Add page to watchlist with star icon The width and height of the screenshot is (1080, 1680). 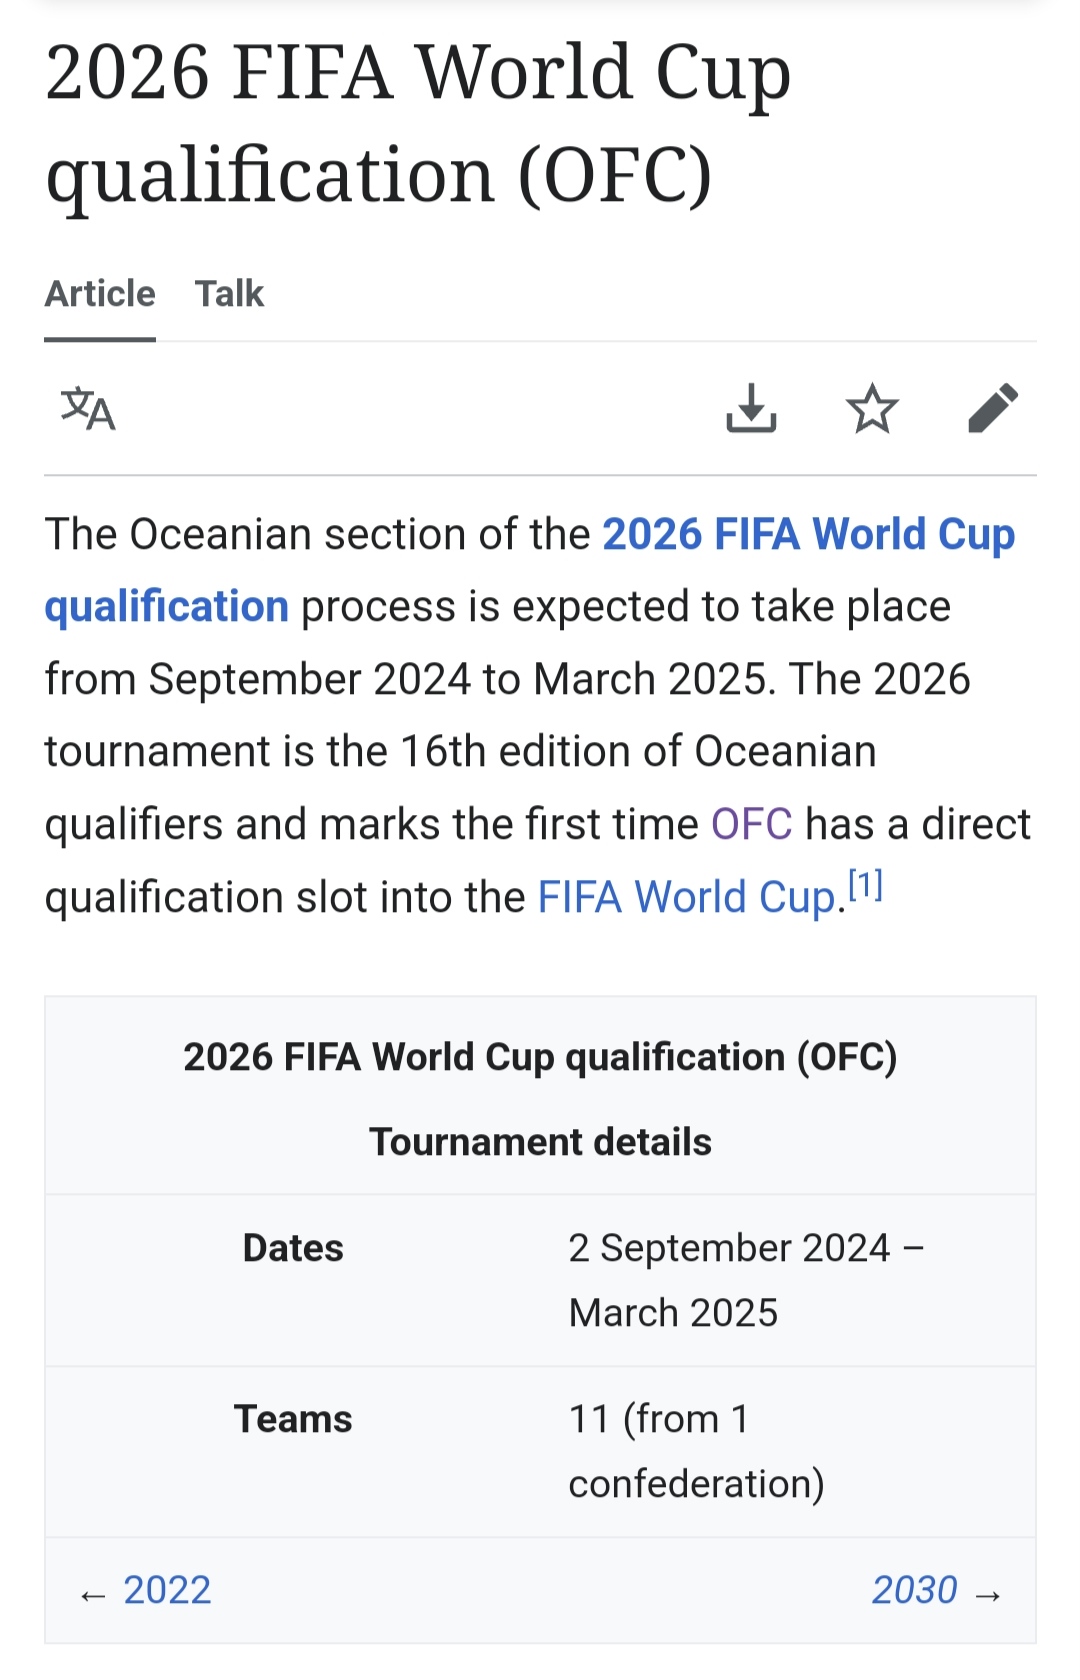click(x=872, y=409)
